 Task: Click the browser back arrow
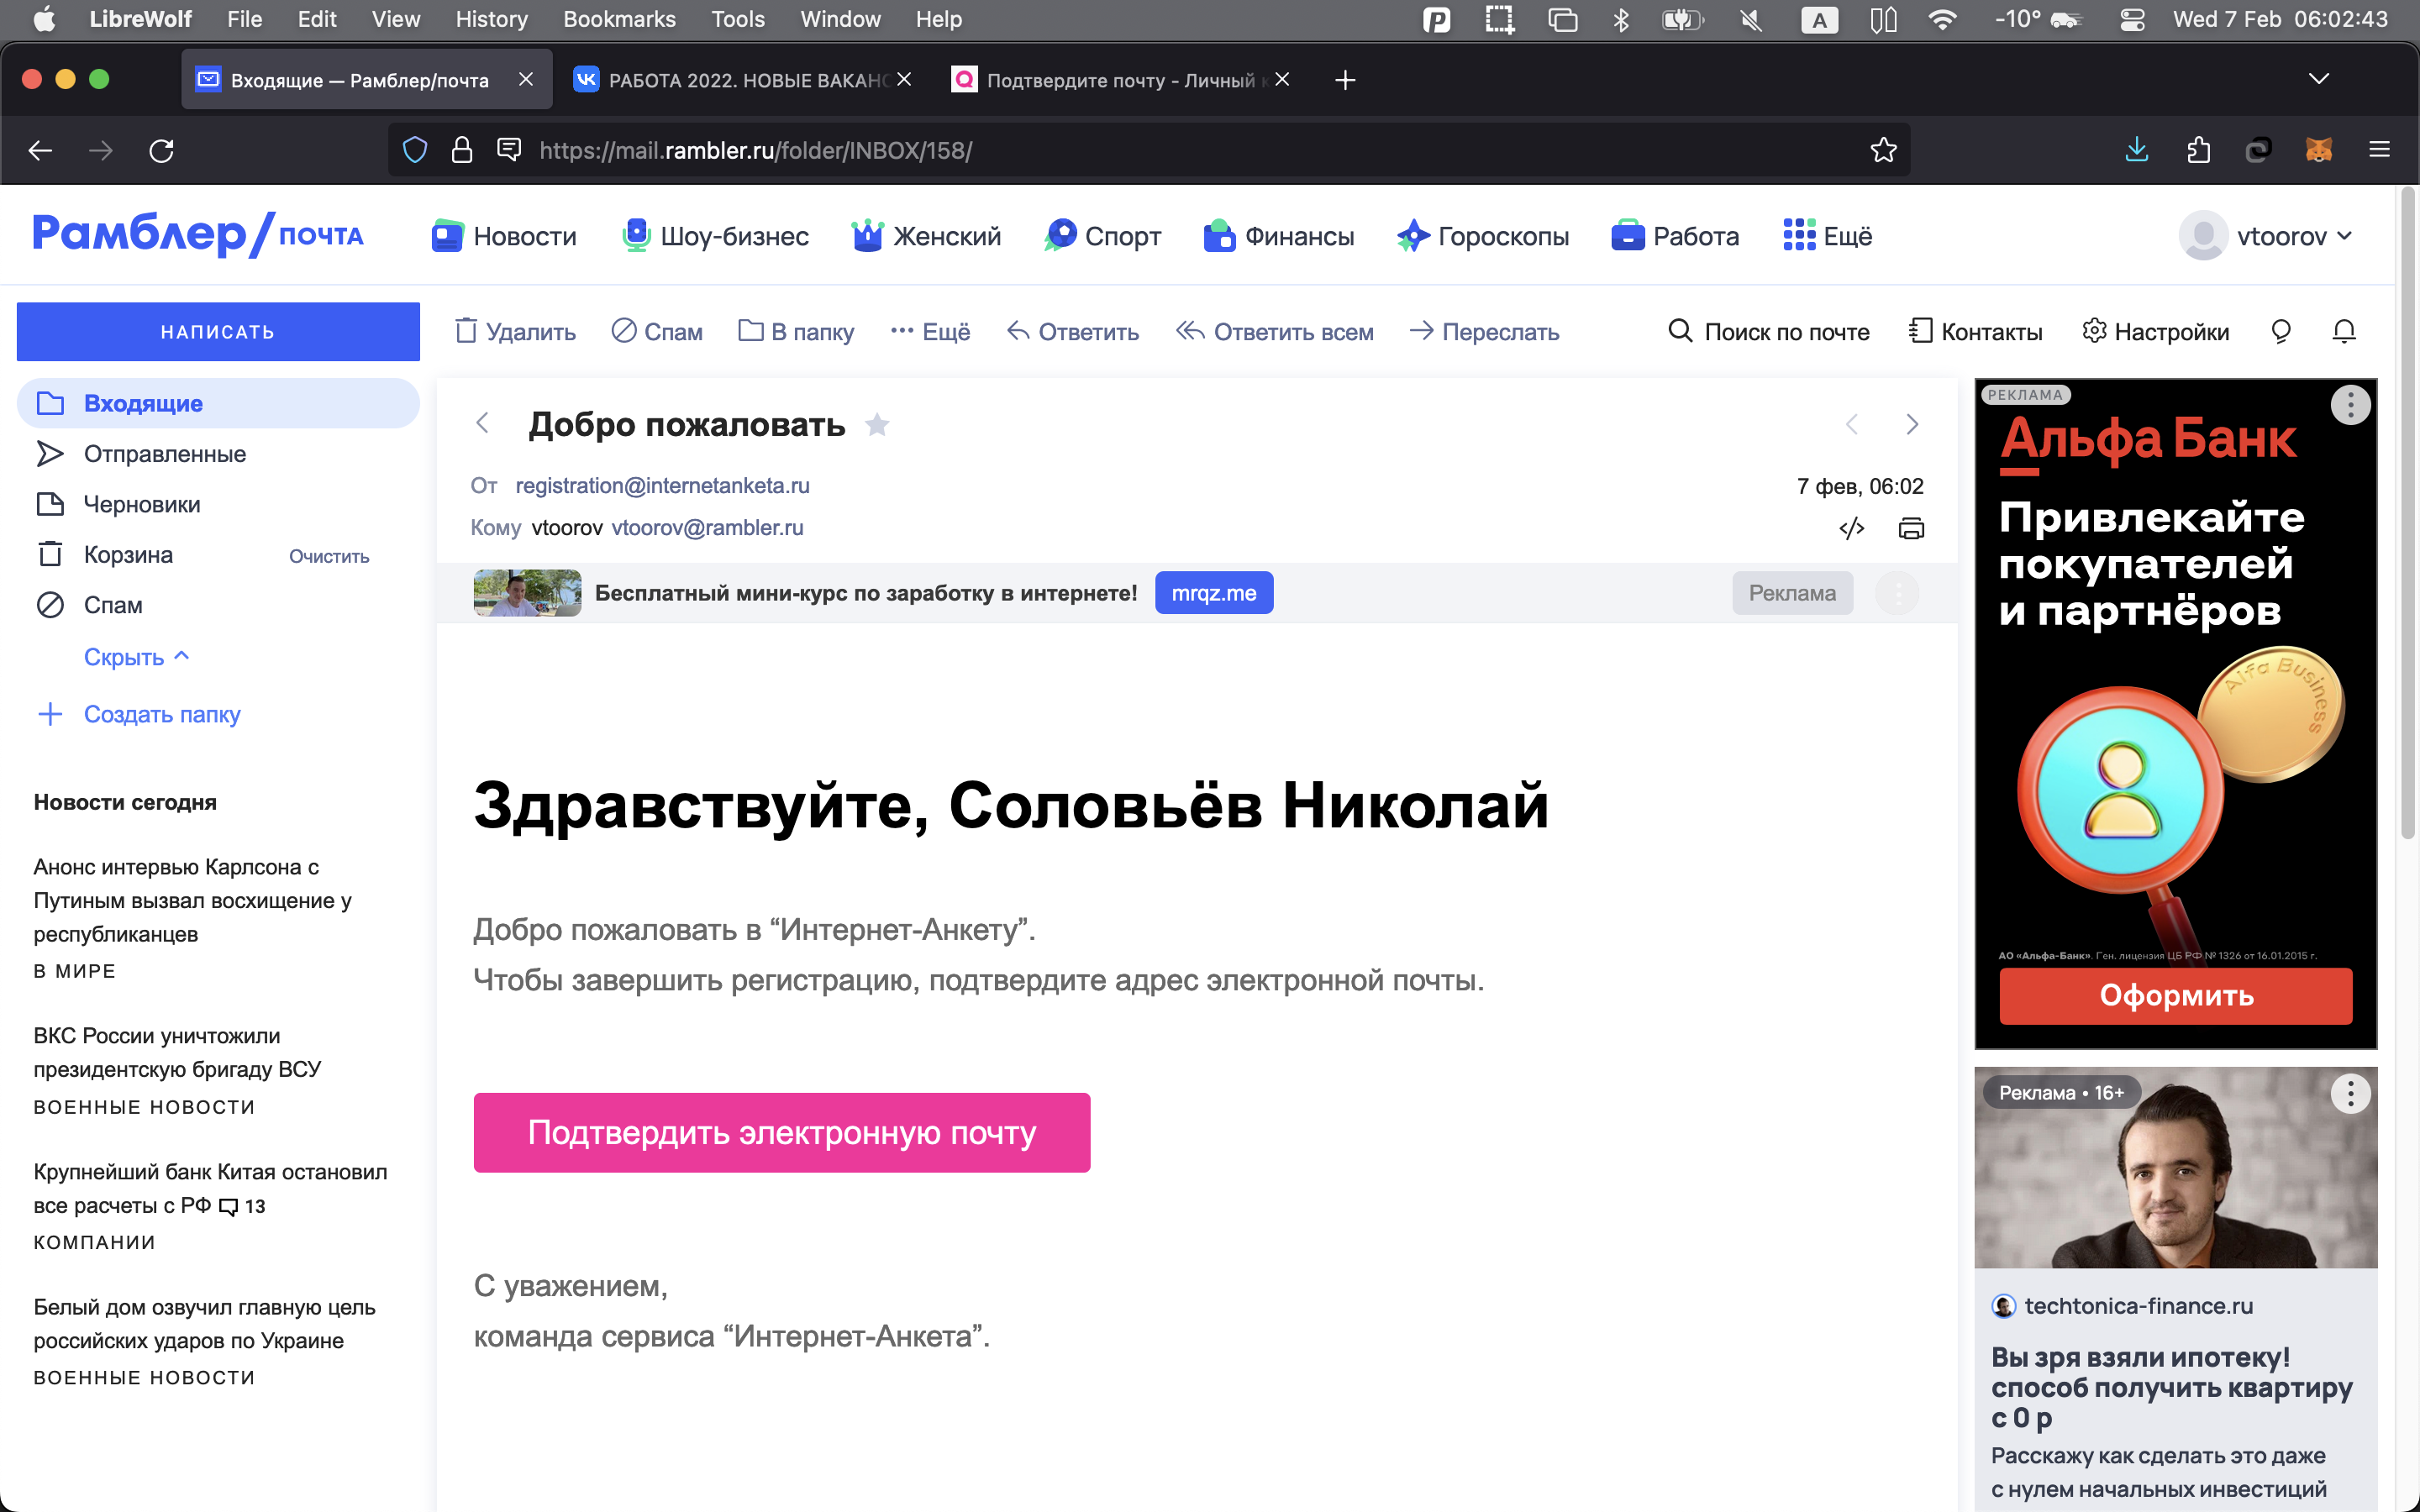click(x=40, y=150)
